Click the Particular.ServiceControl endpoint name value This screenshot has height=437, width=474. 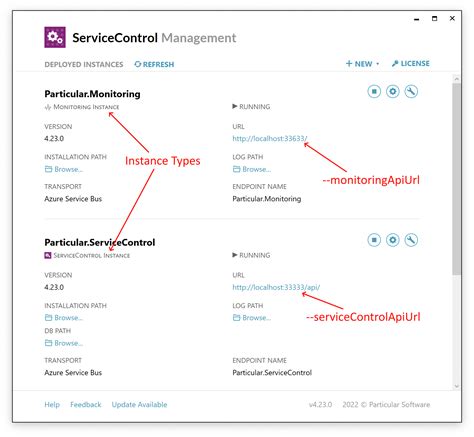272,373
